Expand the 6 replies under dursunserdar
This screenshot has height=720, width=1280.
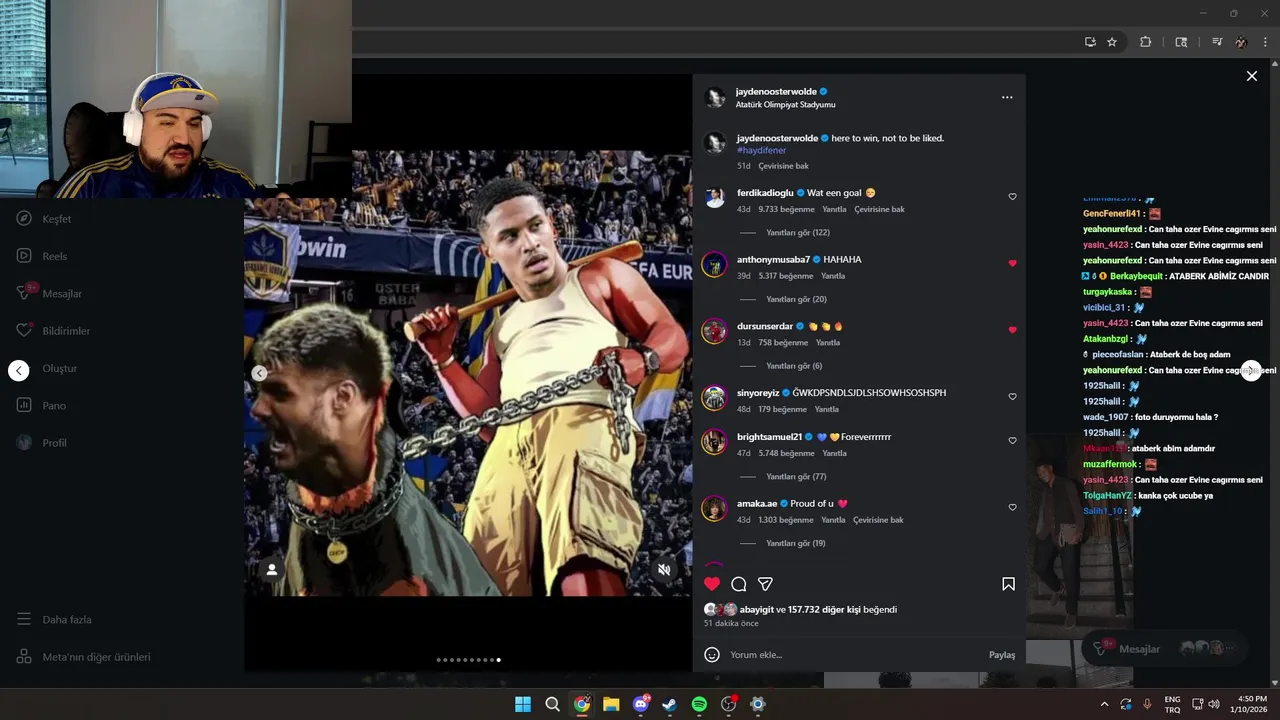click(794, 366)
